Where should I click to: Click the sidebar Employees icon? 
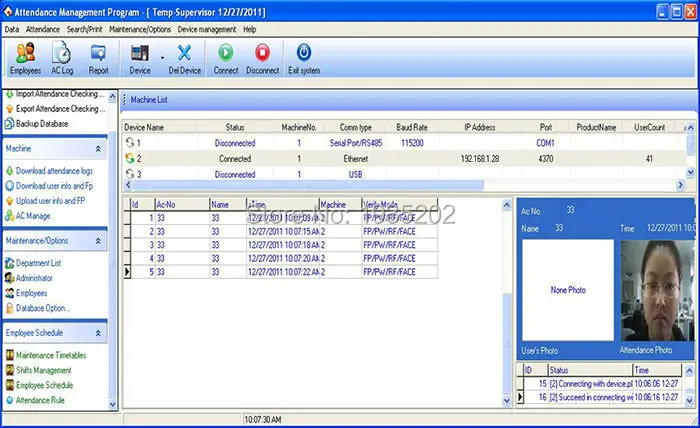coord(9,293)
